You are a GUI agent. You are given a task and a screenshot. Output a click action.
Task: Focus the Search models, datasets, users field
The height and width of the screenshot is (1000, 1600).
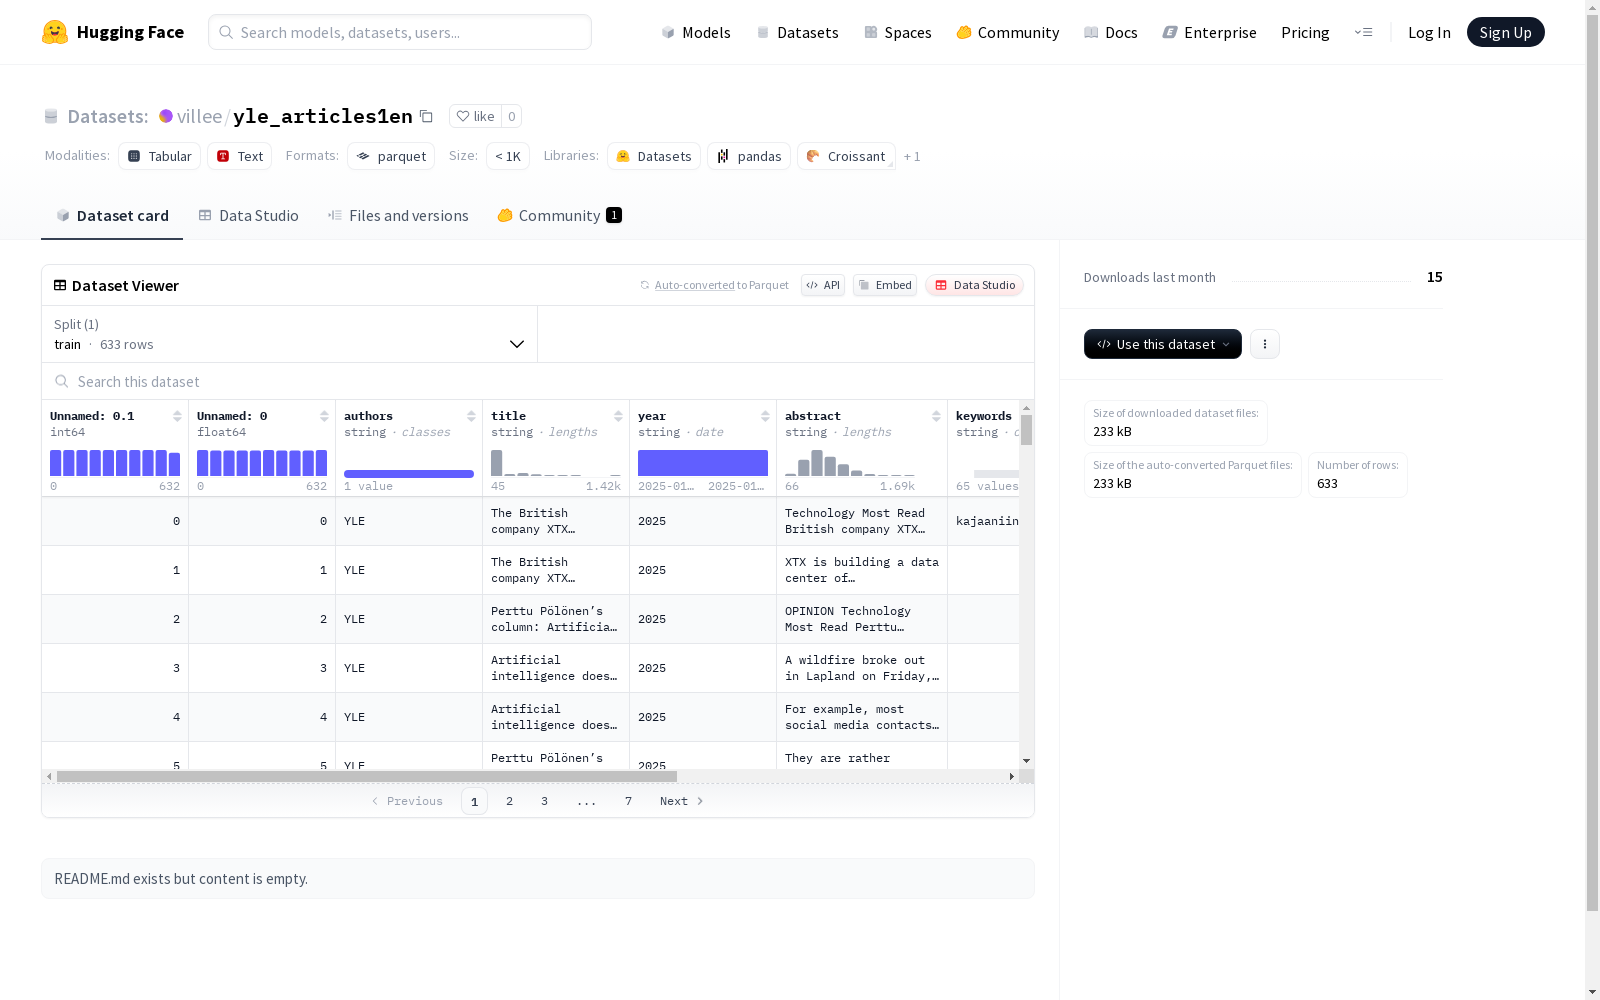pyautogui.click(x=400, y=32)
